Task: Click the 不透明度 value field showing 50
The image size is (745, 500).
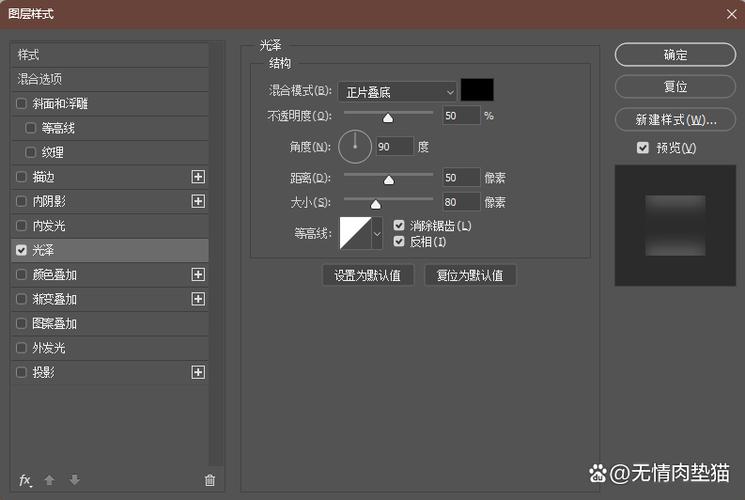Action: coord(461,115)
